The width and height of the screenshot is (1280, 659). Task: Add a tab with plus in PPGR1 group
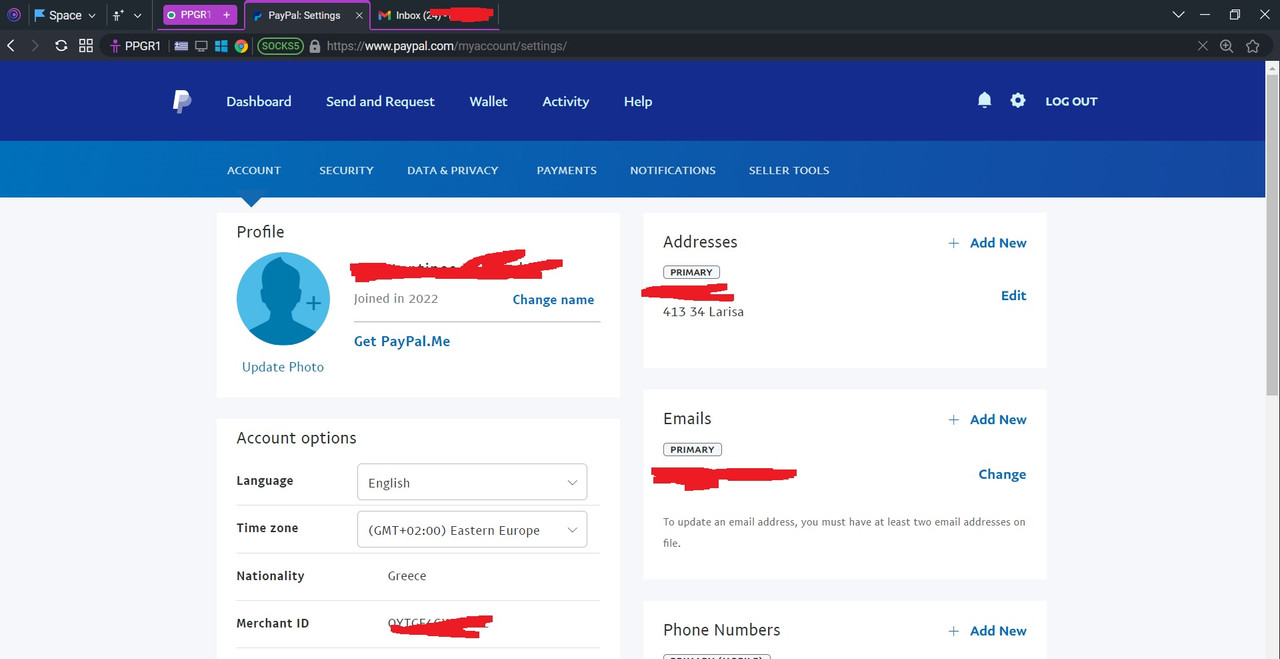click(226, 15)
